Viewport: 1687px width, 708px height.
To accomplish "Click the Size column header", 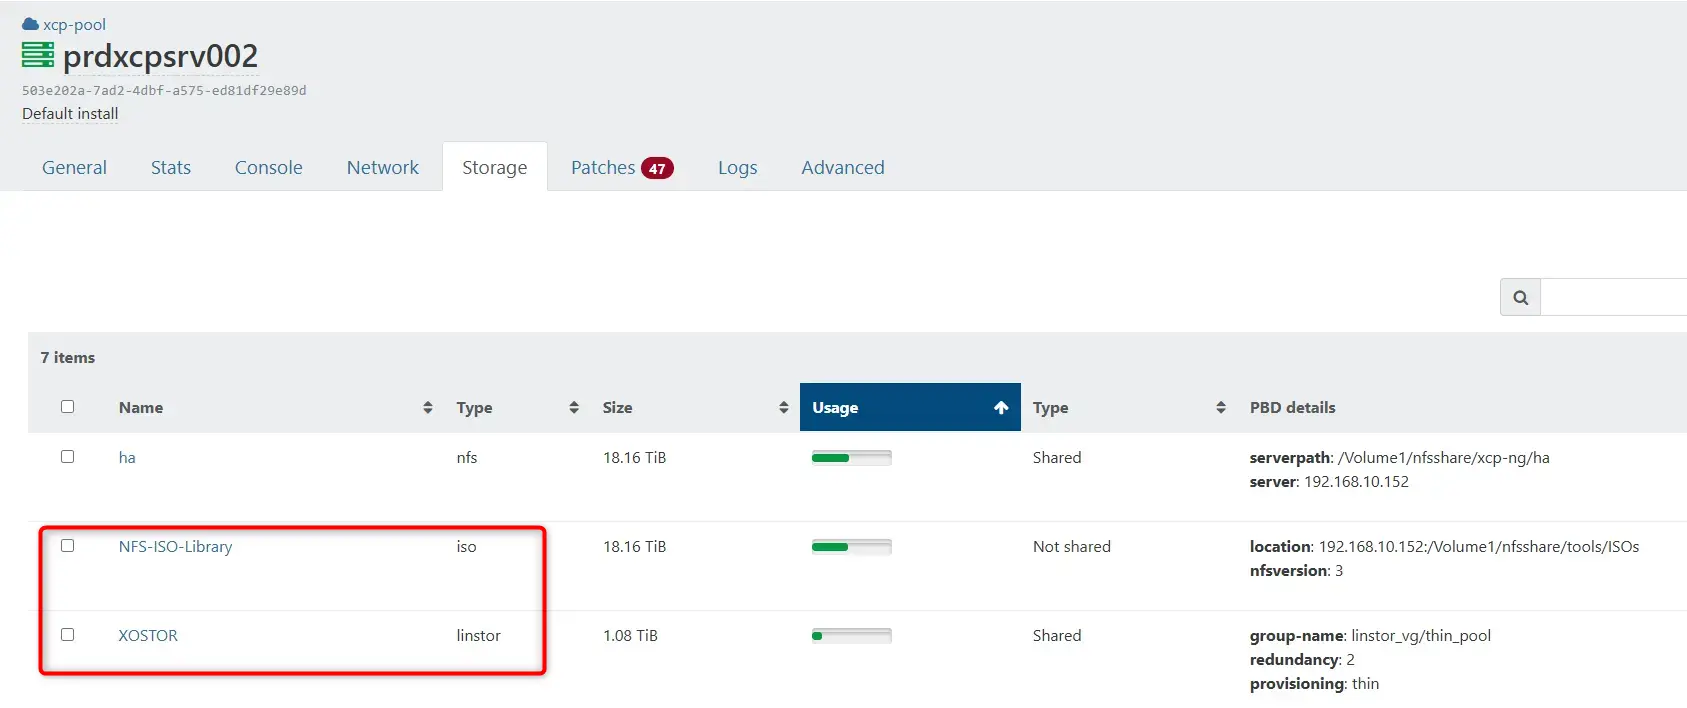I will coord(617,407).
